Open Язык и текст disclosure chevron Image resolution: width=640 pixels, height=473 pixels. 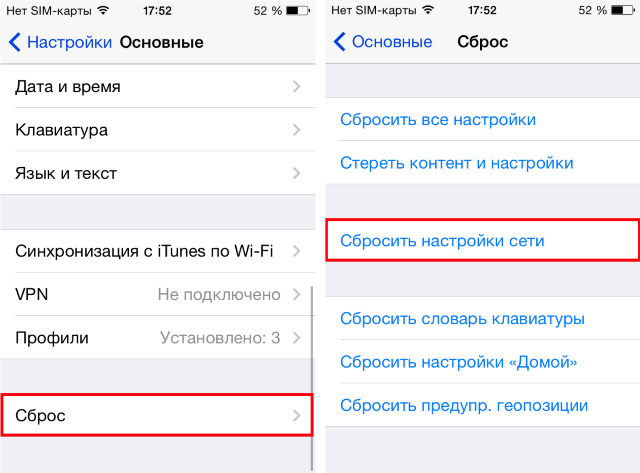point(297,173)
